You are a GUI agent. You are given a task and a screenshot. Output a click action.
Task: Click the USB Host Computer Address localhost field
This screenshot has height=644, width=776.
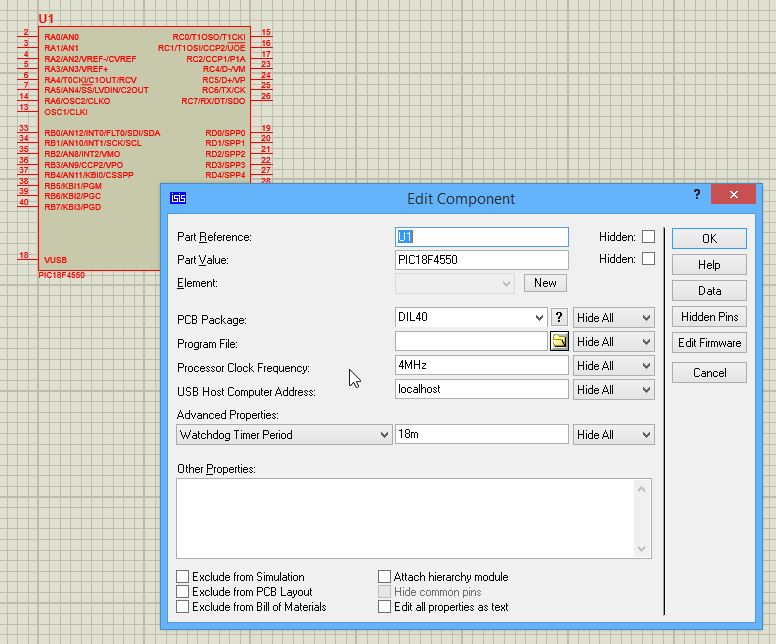(482, 389)
